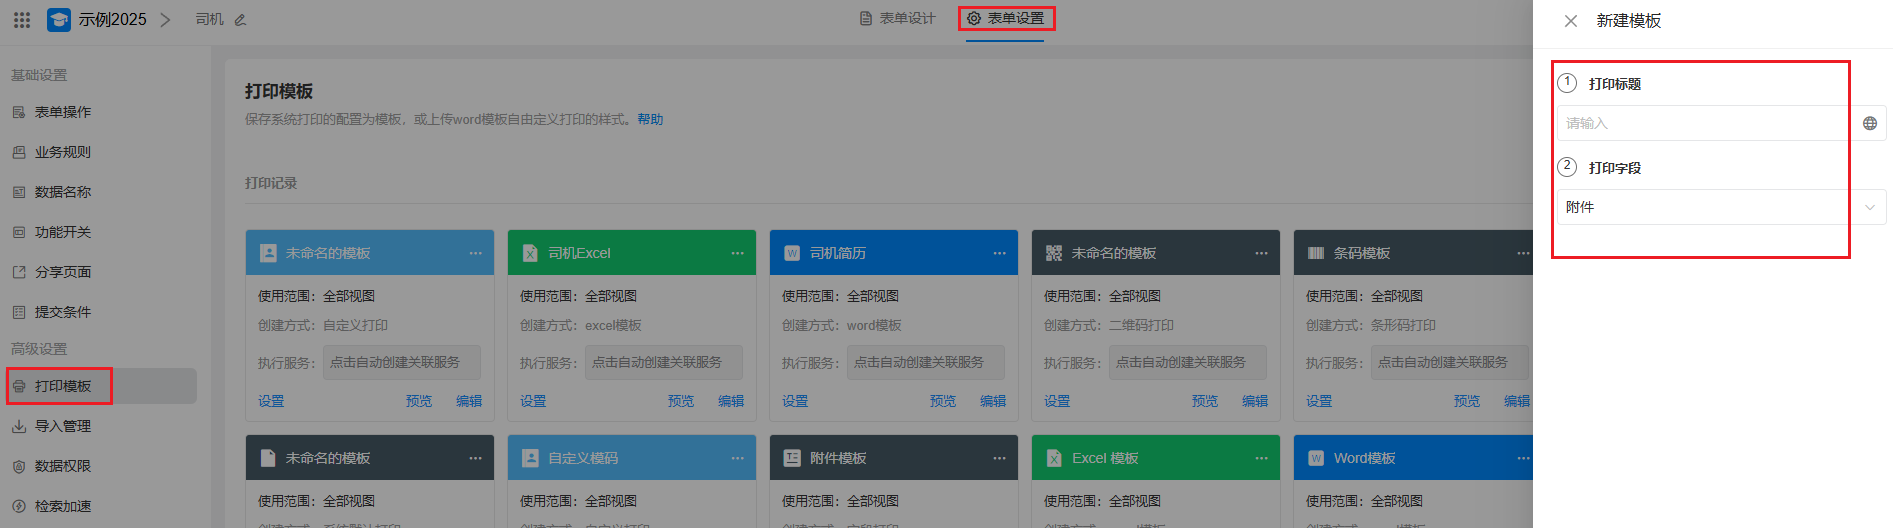Click 编辑 on the 司机简历 card
The height and width of the screenshot is (528, 1893).
993,401
